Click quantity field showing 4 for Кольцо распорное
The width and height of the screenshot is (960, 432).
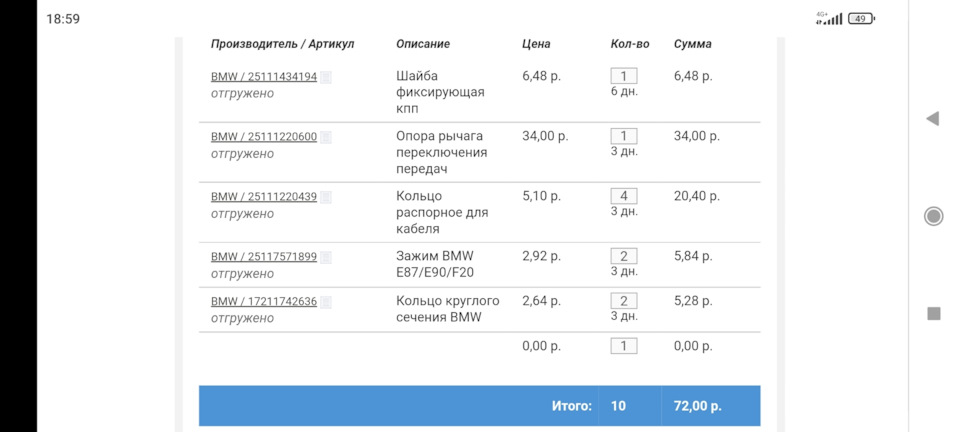(623, 196)
